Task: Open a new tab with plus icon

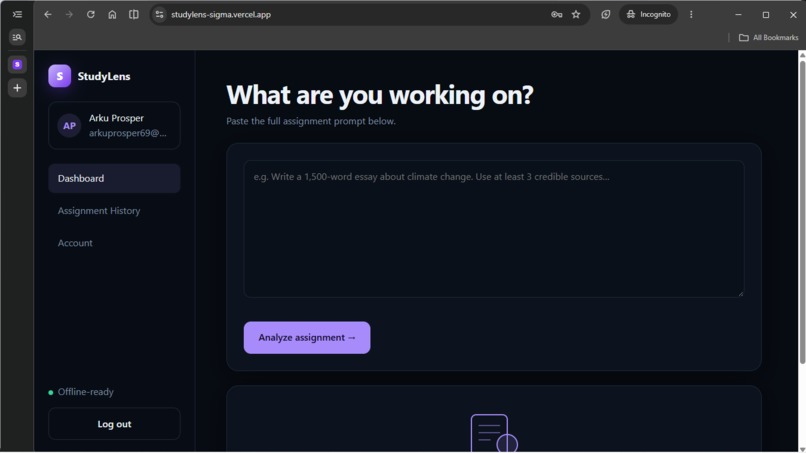Action: click(17, 88)
